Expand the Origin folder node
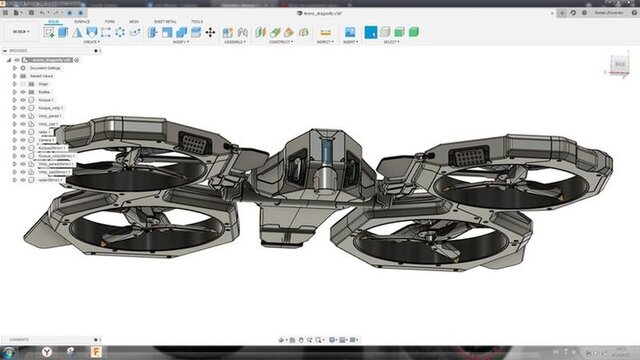 [15, 84]
